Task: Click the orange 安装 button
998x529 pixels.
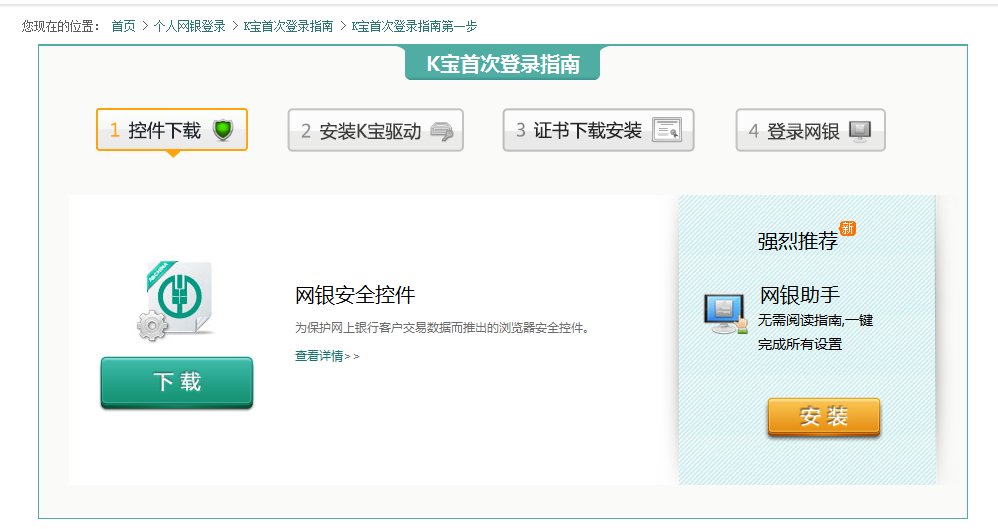Action: [824, 417]
